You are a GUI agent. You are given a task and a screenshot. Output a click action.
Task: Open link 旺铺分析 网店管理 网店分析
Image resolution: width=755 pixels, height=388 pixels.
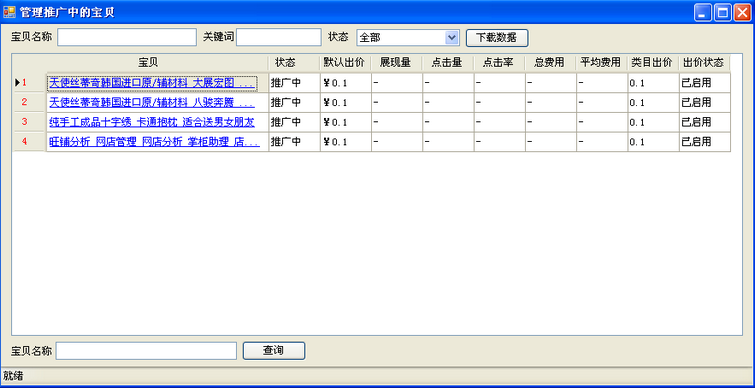154,142
